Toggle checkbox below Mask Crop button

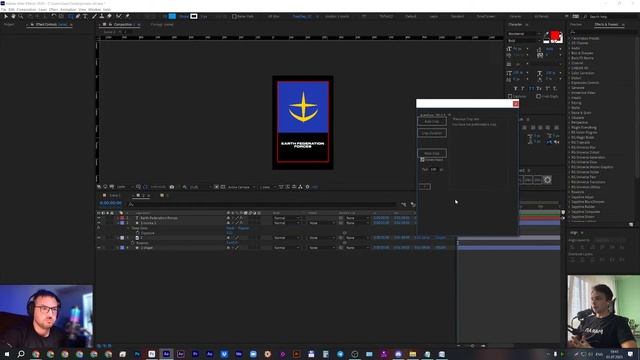click(422, 160)
